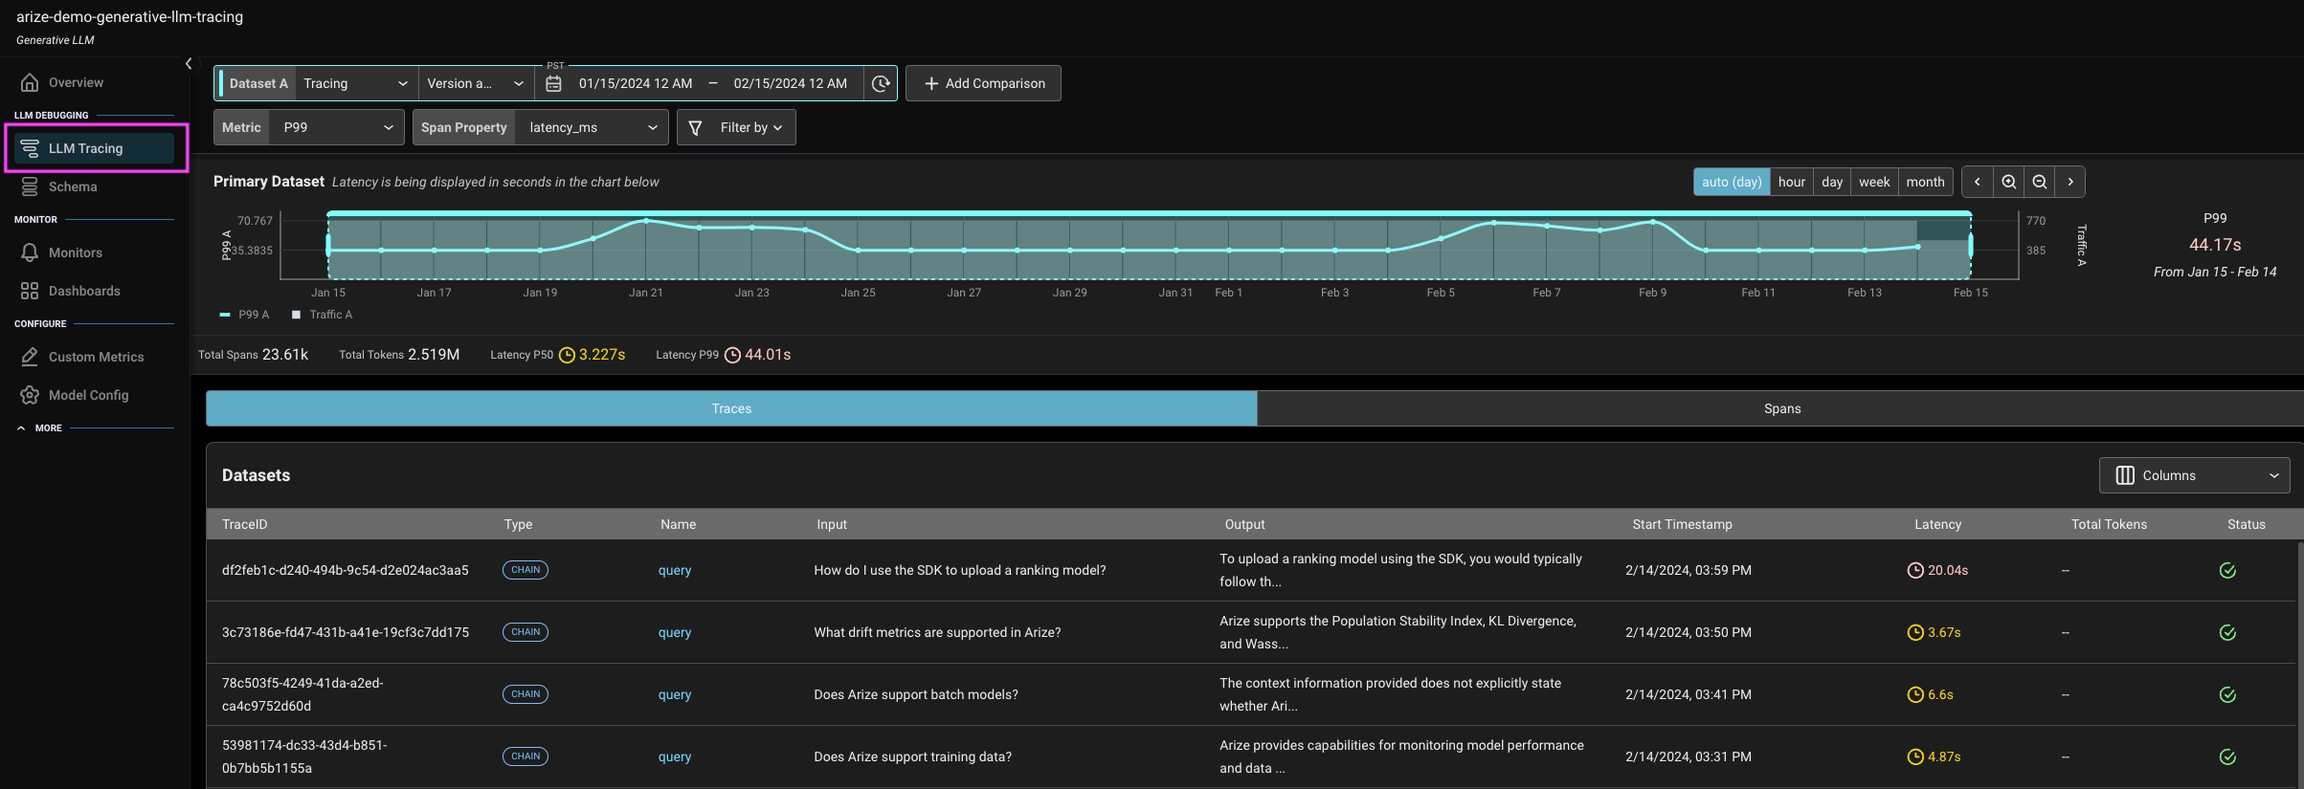The width and height of the screenshot is (2304, 789).
Task: Open LLM Tracing in the sidebar
Action: [94, 148]
